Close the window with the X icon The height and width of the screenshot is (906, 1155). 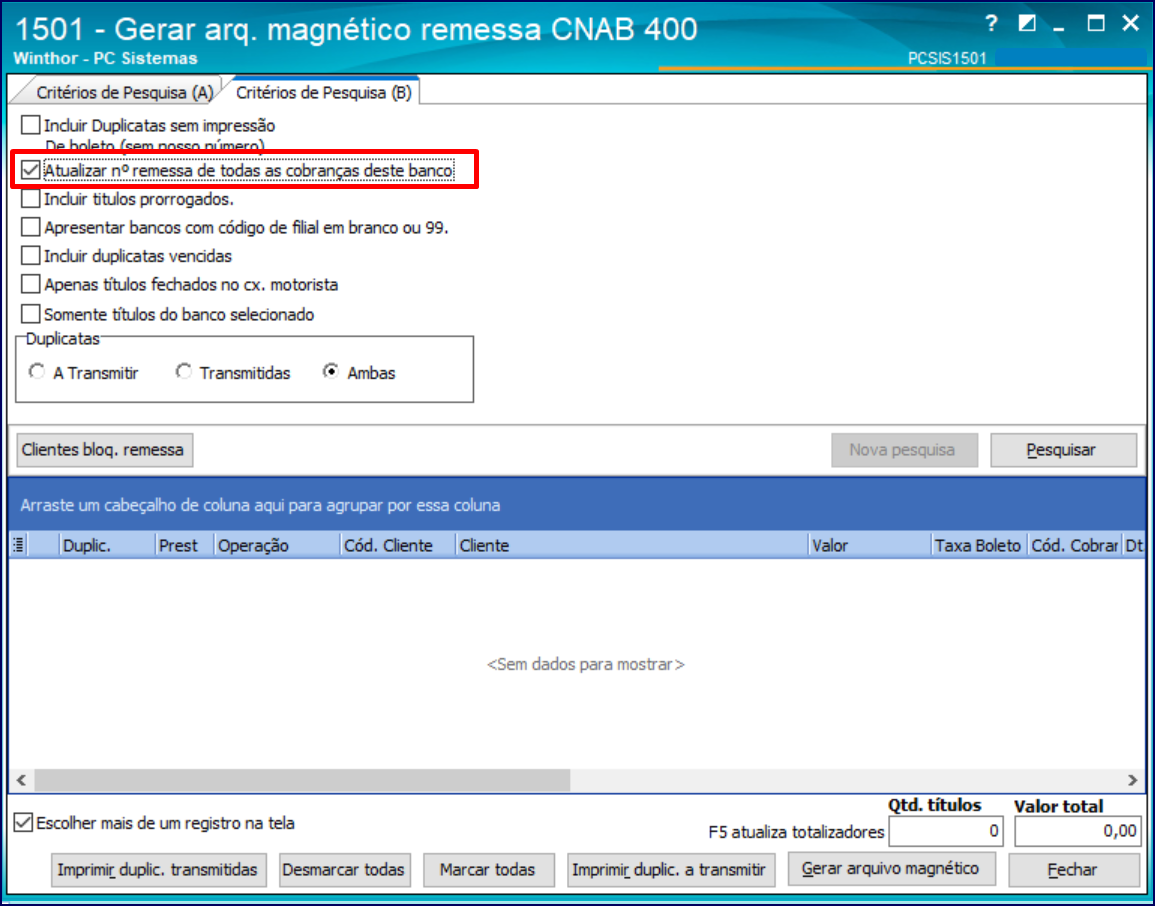(1131, 24)
